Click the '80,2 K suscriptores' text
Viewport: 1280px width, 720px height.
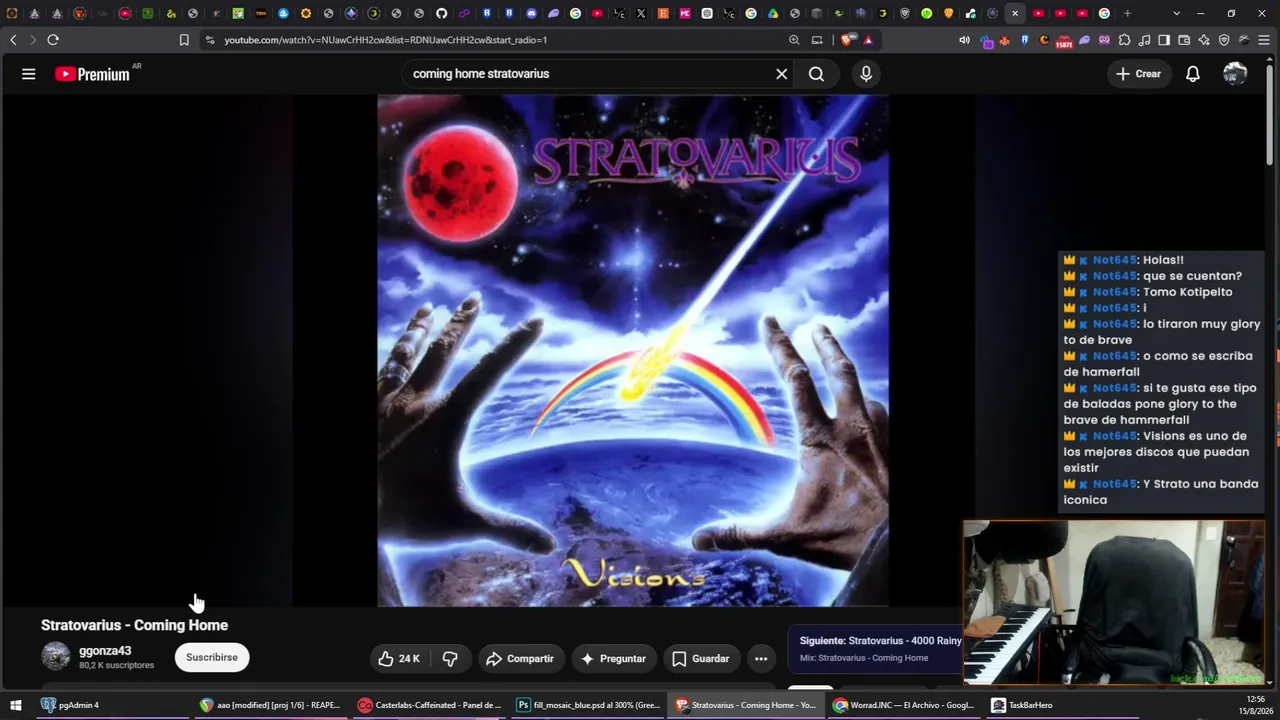[116, 665]
